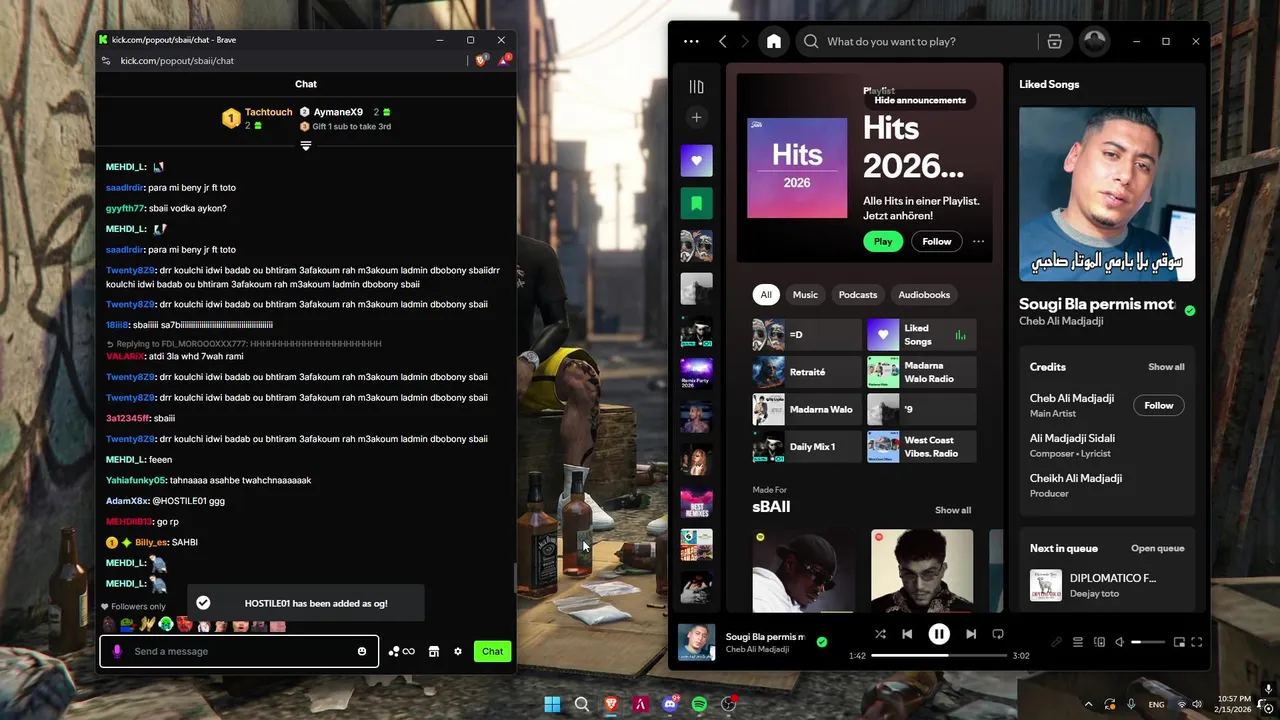The image size is (1280, 720).
Task: Click Send a message input
Action: pos(240,651)
